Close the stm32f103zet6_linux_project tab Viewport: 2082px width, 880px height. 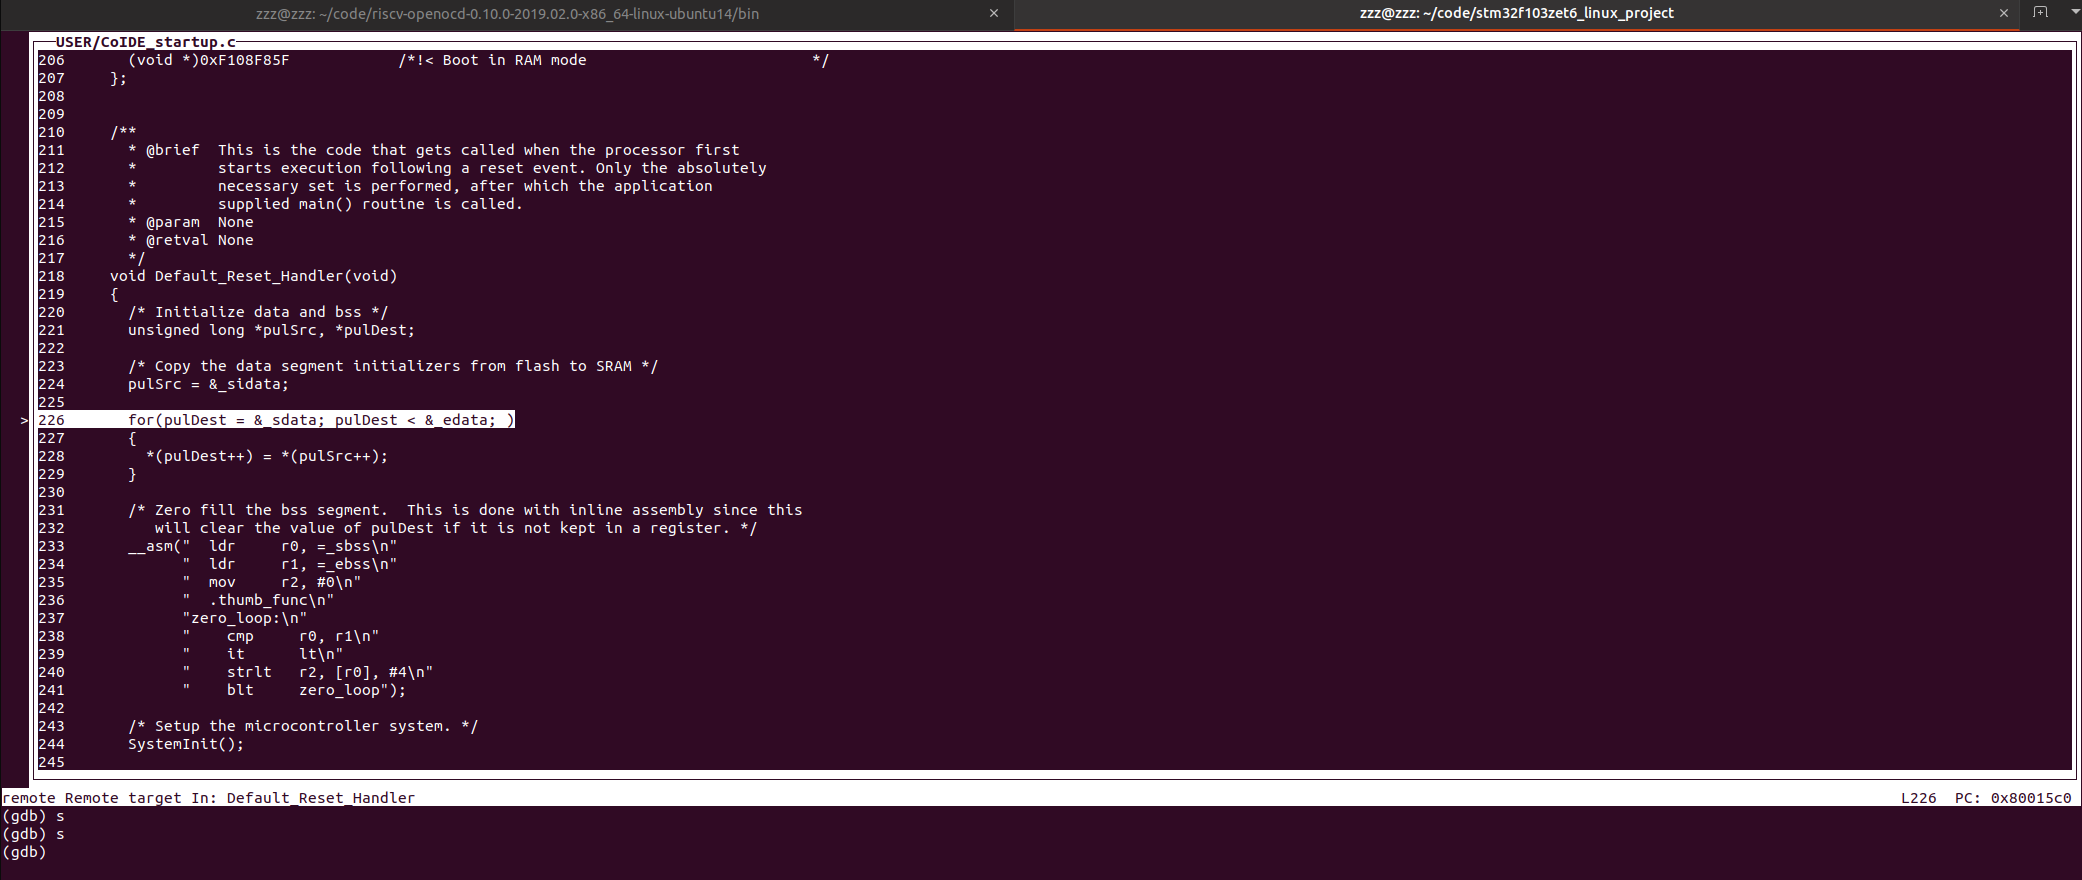click(2003, 14)
